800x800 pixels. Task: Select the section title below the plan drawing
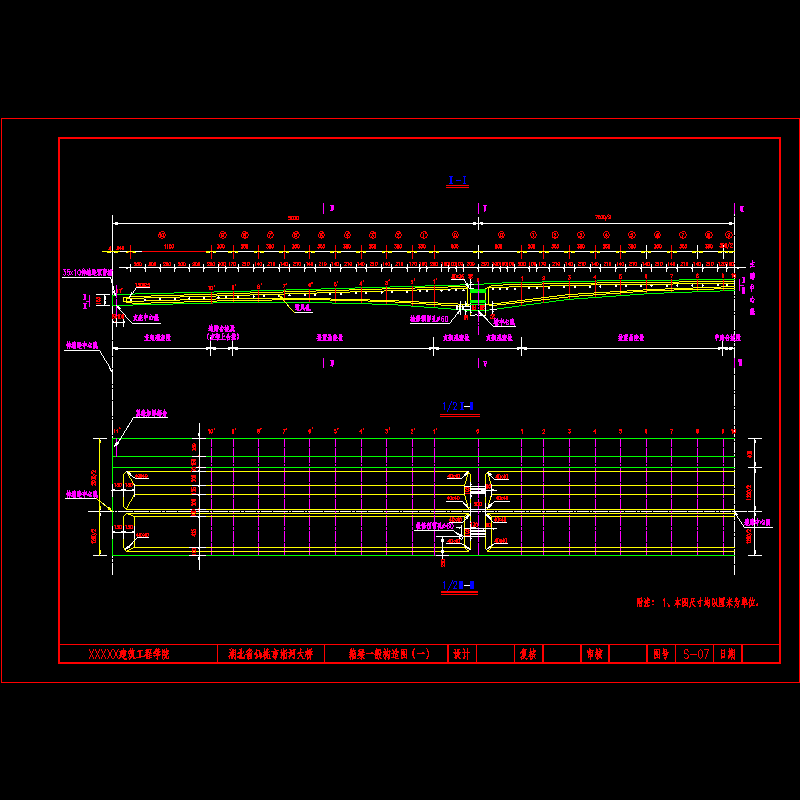457,586
